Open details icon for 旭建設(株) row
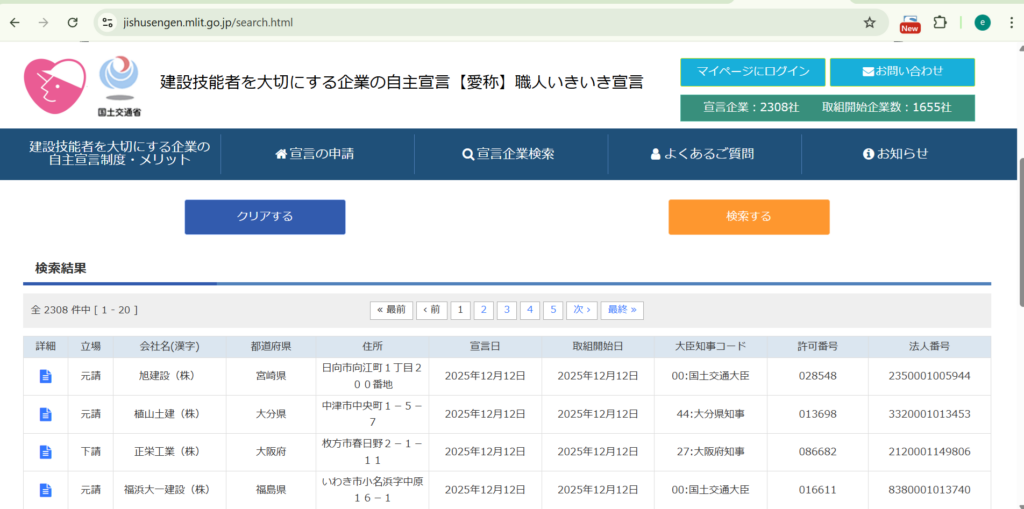This screenshot has width=1024, height=509. [x=45, y=376]
